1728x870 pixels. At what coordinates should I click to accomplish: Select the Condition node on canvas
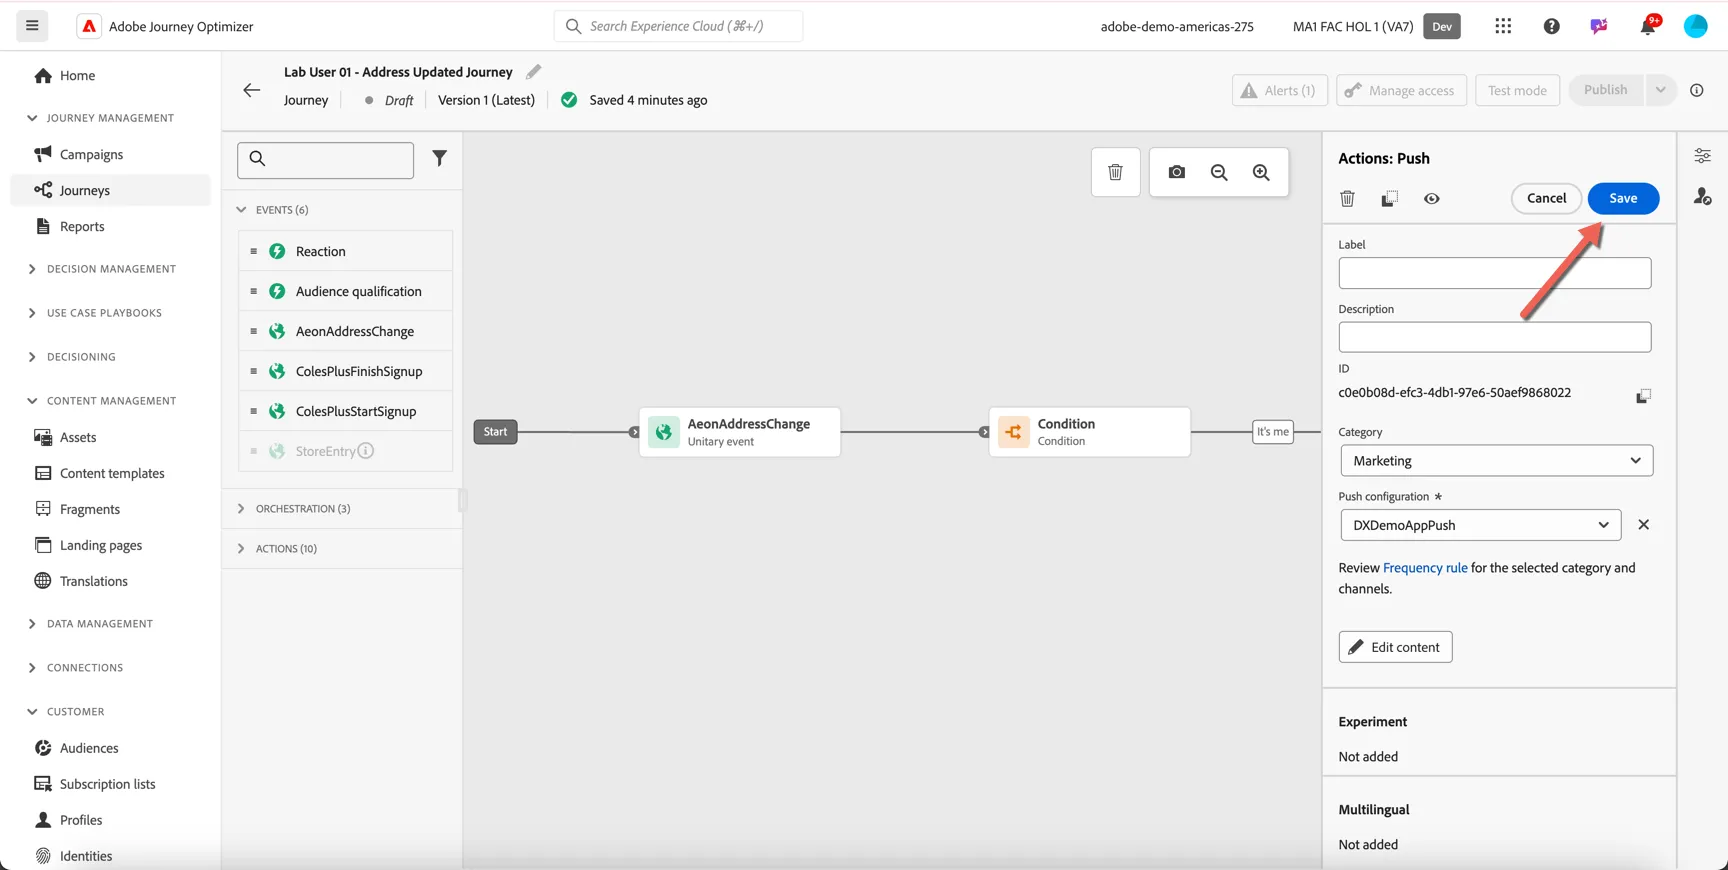(1089, 432)
